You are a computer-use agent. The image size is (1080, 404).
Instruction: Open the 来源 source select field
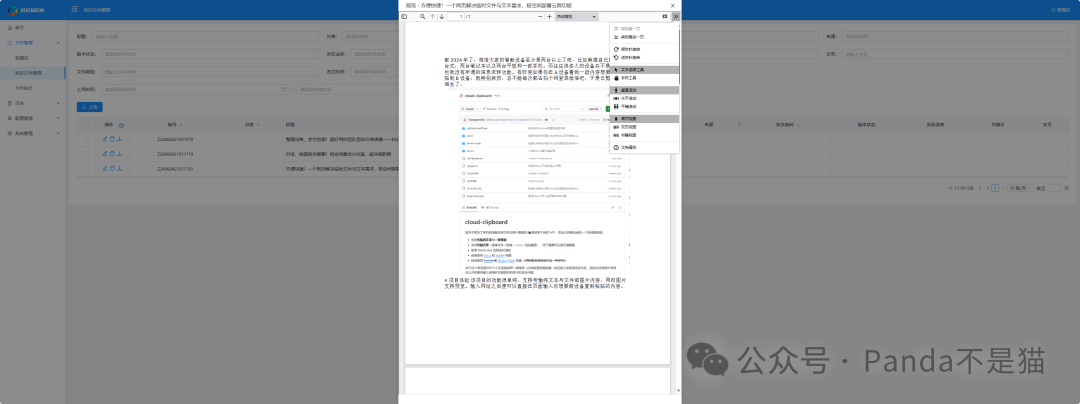coord(957,36)
